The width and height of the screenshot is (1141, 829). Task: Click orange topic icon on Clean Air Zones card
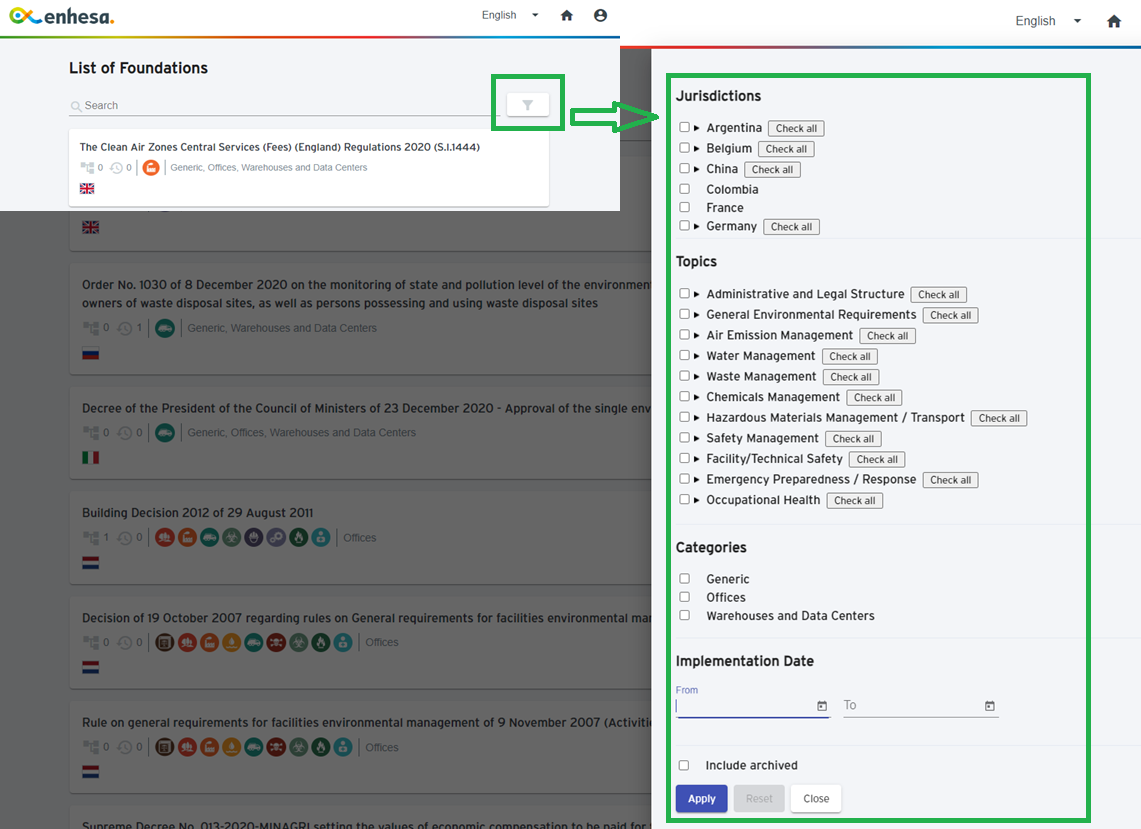pyautogui.click(x=151, y=168)
